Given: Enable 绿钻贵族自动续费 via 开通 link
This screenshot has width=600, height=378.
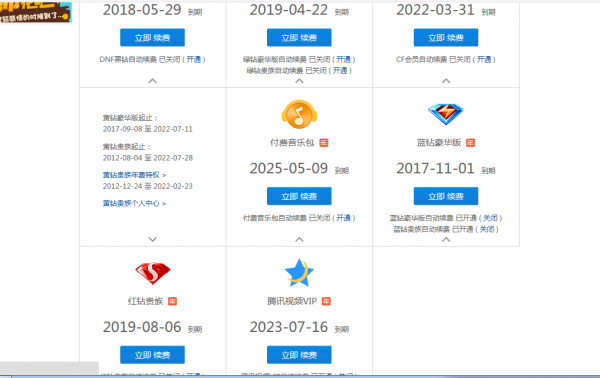Looking at the screenshot, I should pyautogui.click(x=340, y=70).
